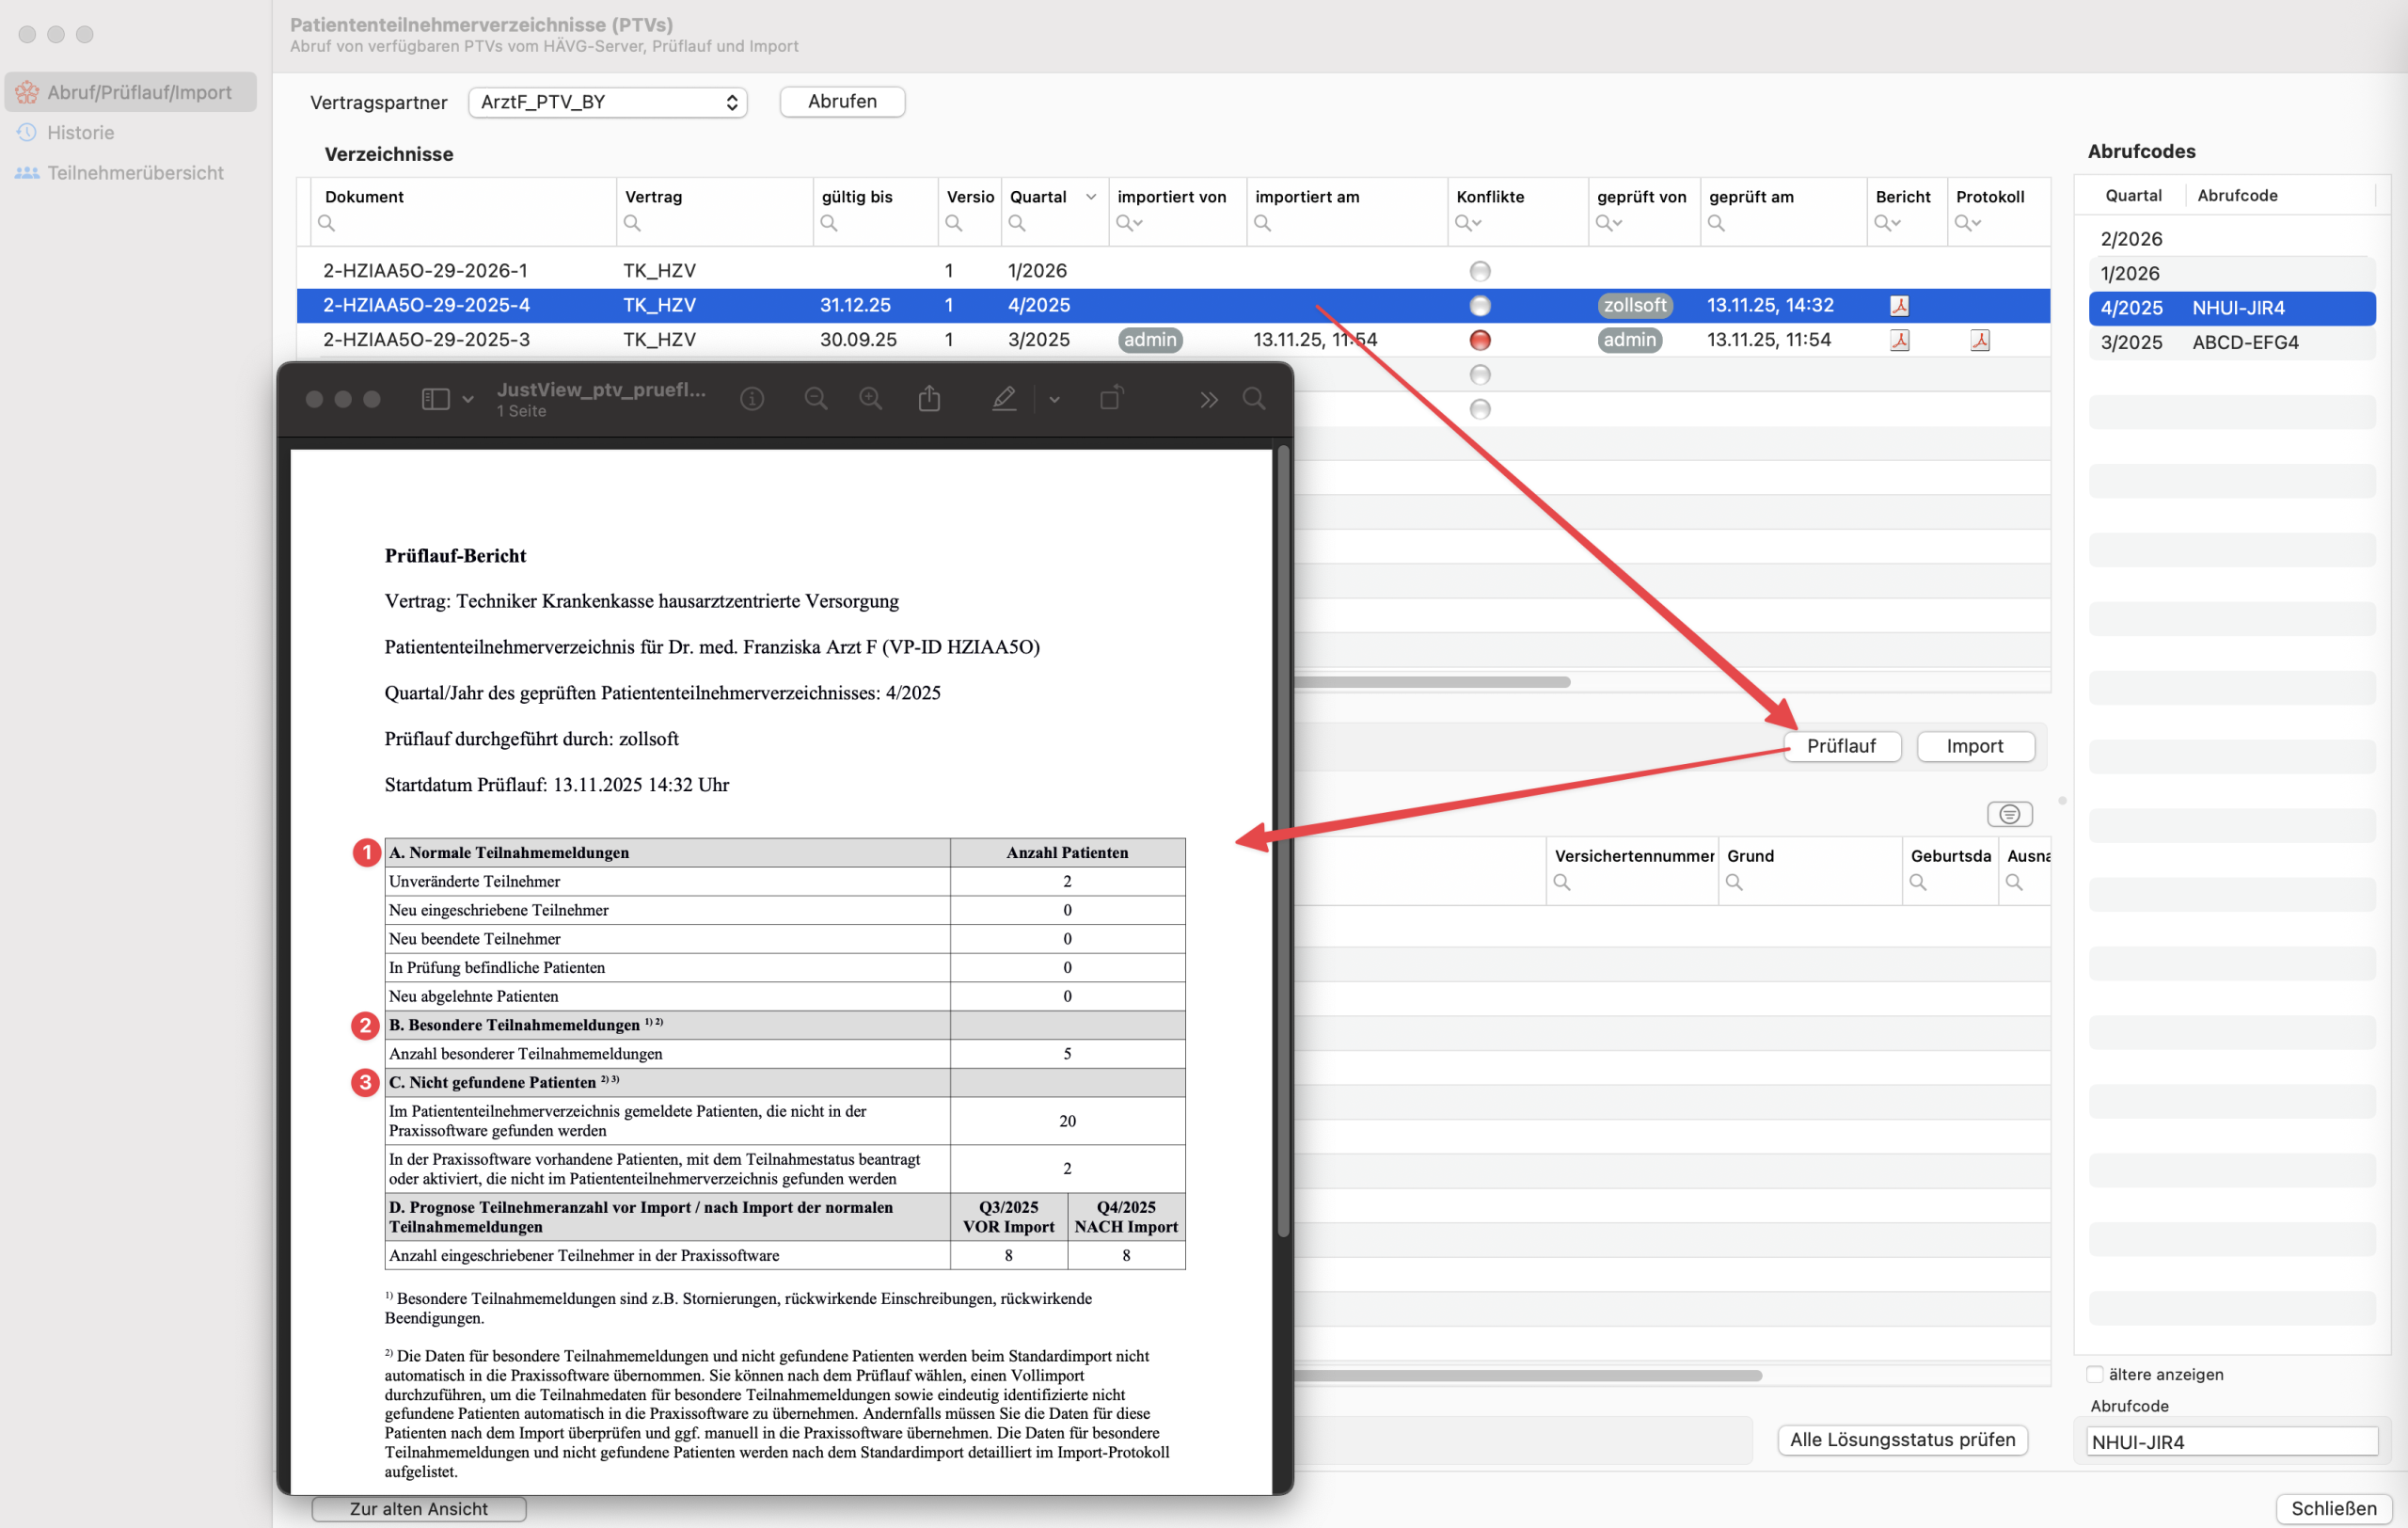Click the red conflict indicator for 3/2025
Viewport: 2408px width, 1528px height.
[1480, 340]
